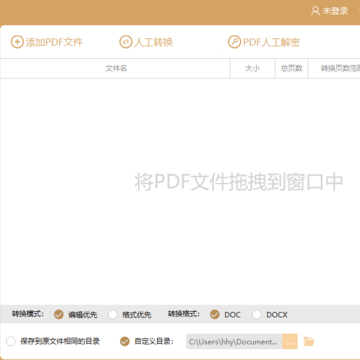Viewport: 360px width, 360px height.
Task: Select the 格式优先 conversion mode
Action: [x=113, y=314]
